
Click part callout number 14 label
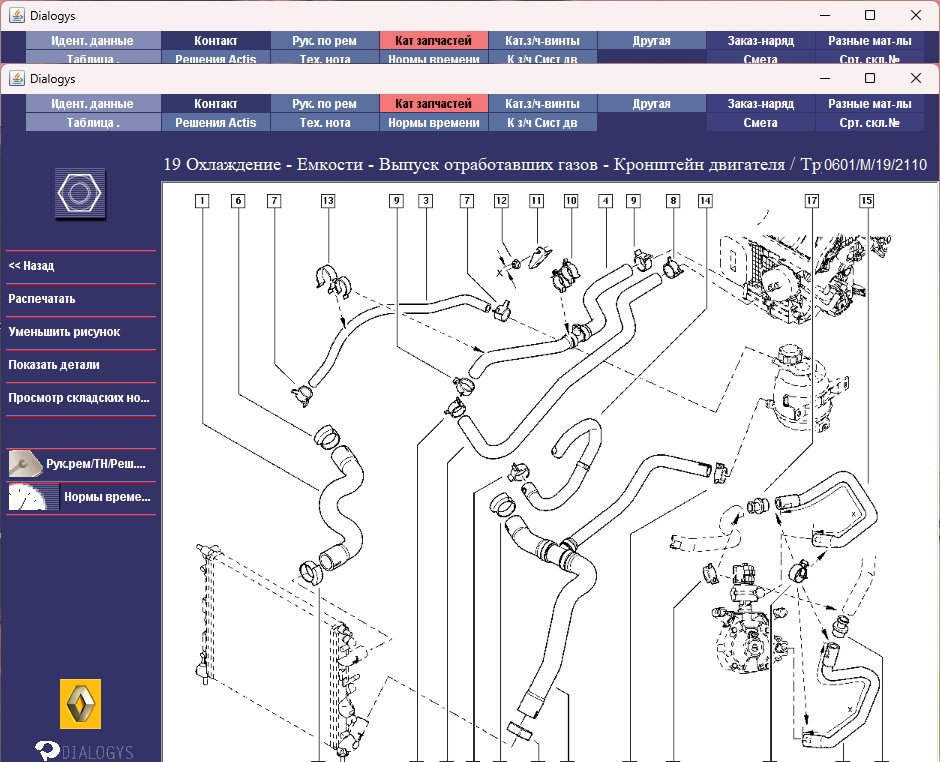(x=706, y=201)
